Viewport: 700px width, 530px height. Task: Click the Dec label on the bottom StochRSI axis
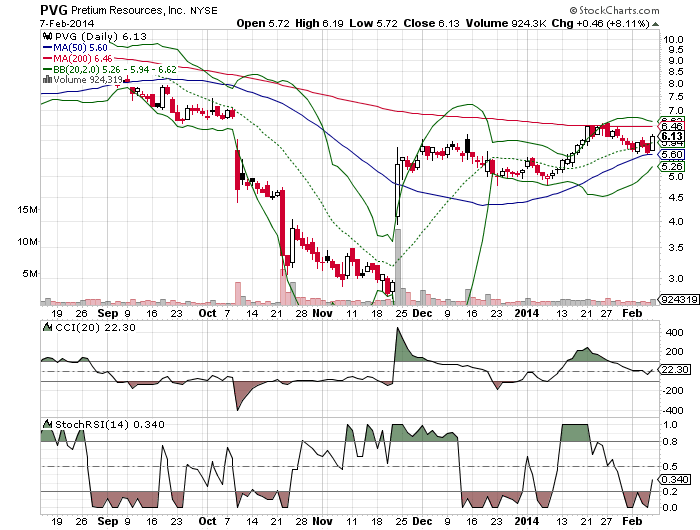(422, 521)
